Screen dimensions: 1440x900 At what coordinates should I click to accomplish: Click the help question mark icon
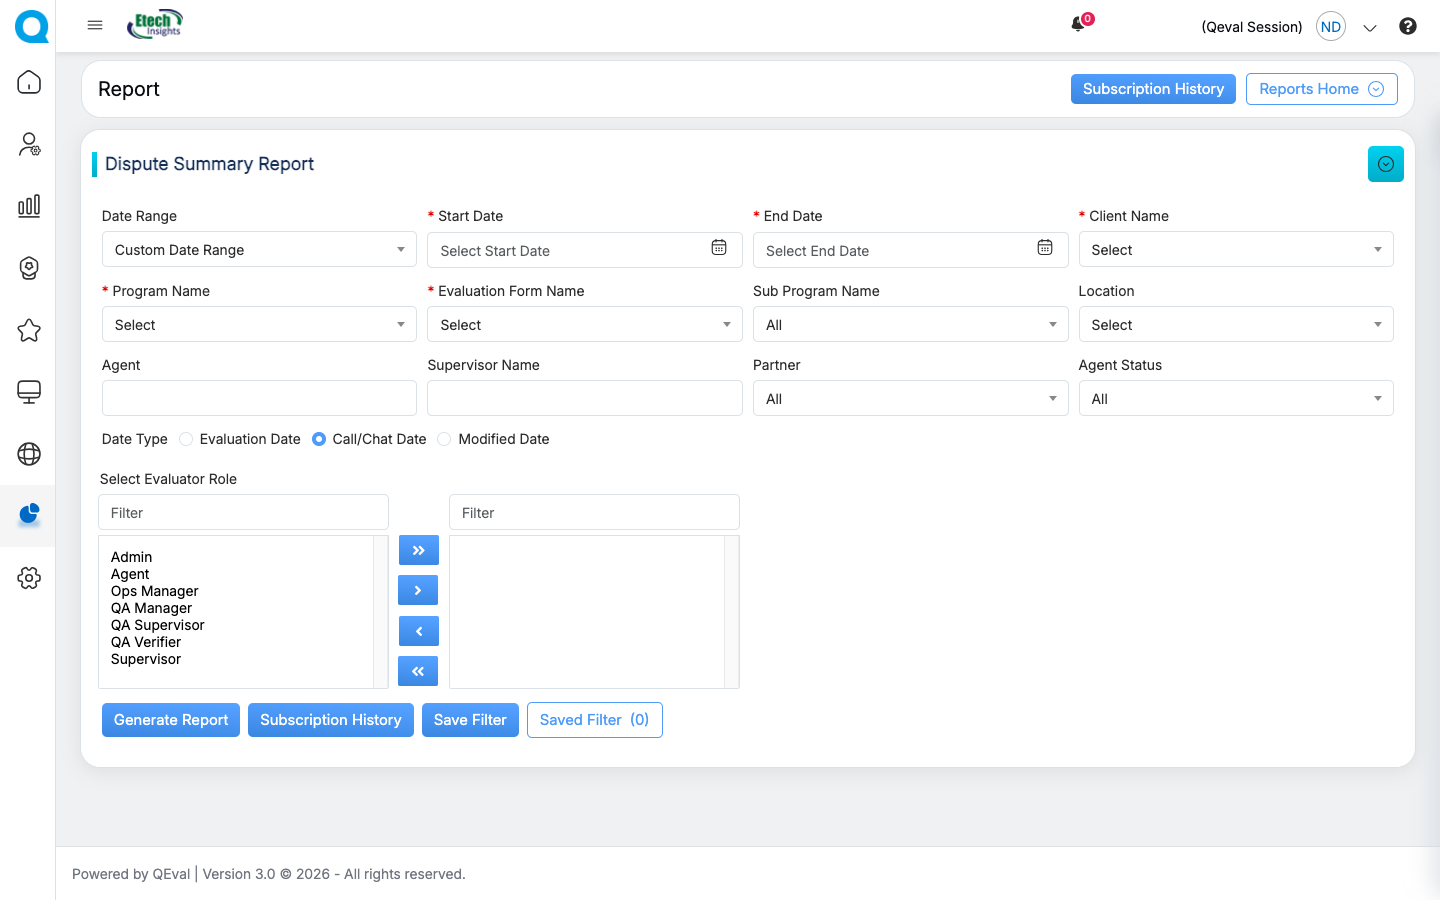pyautogui.click(x=1407, y=27)
